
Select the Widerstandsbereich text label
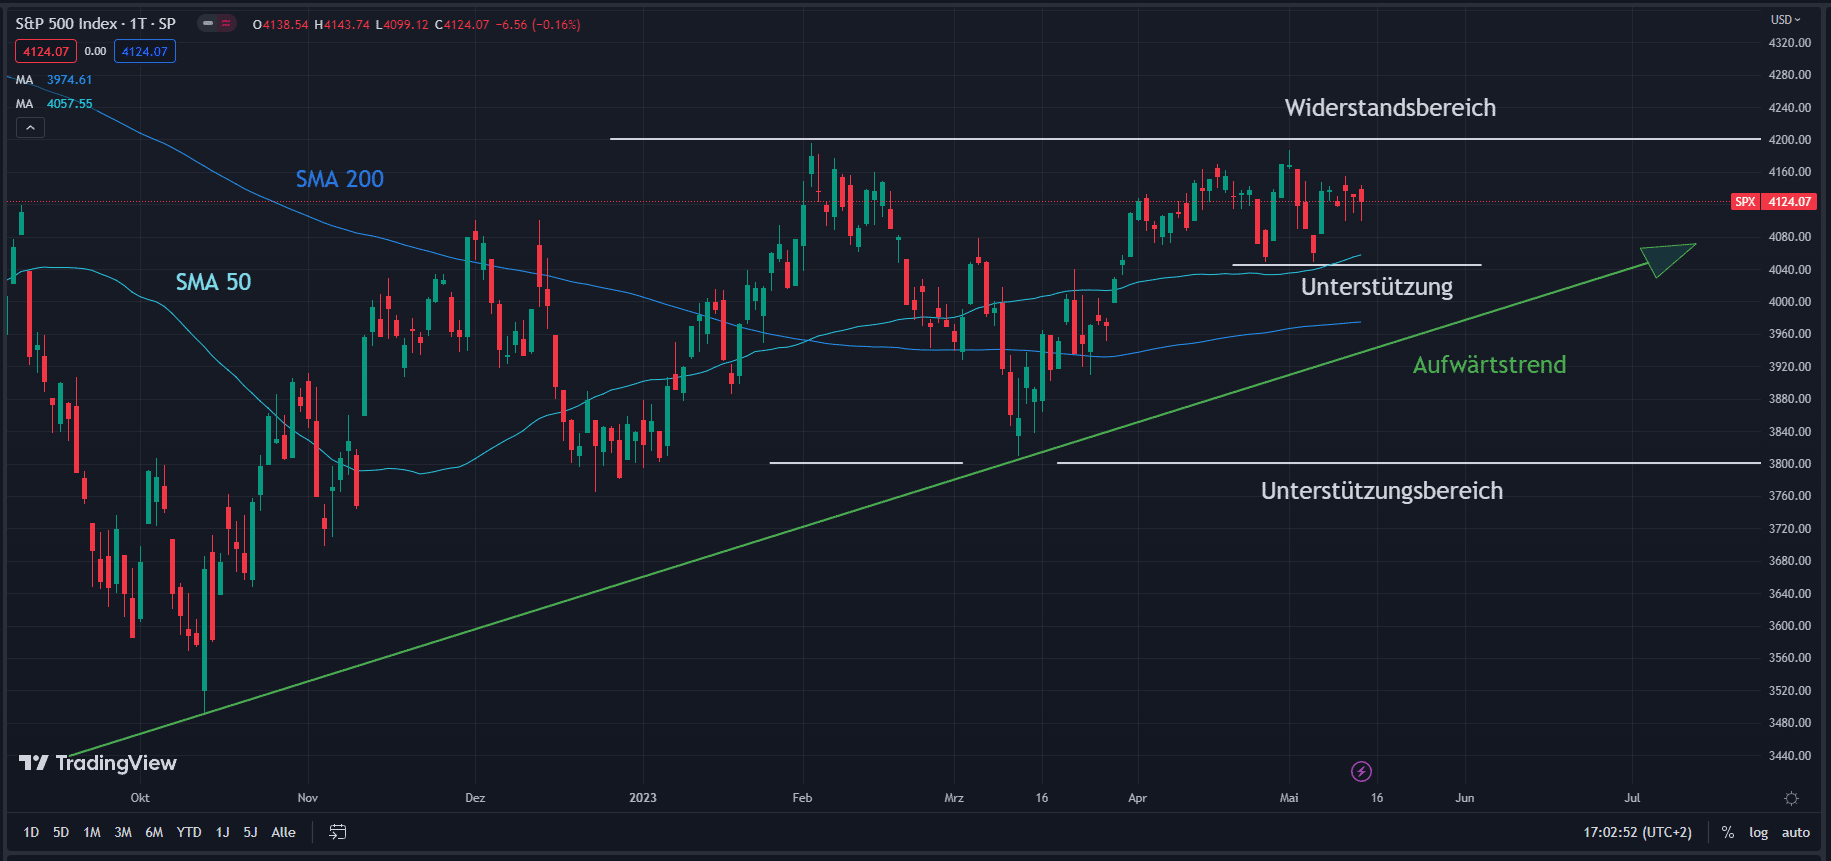[x=1390, y=108]
